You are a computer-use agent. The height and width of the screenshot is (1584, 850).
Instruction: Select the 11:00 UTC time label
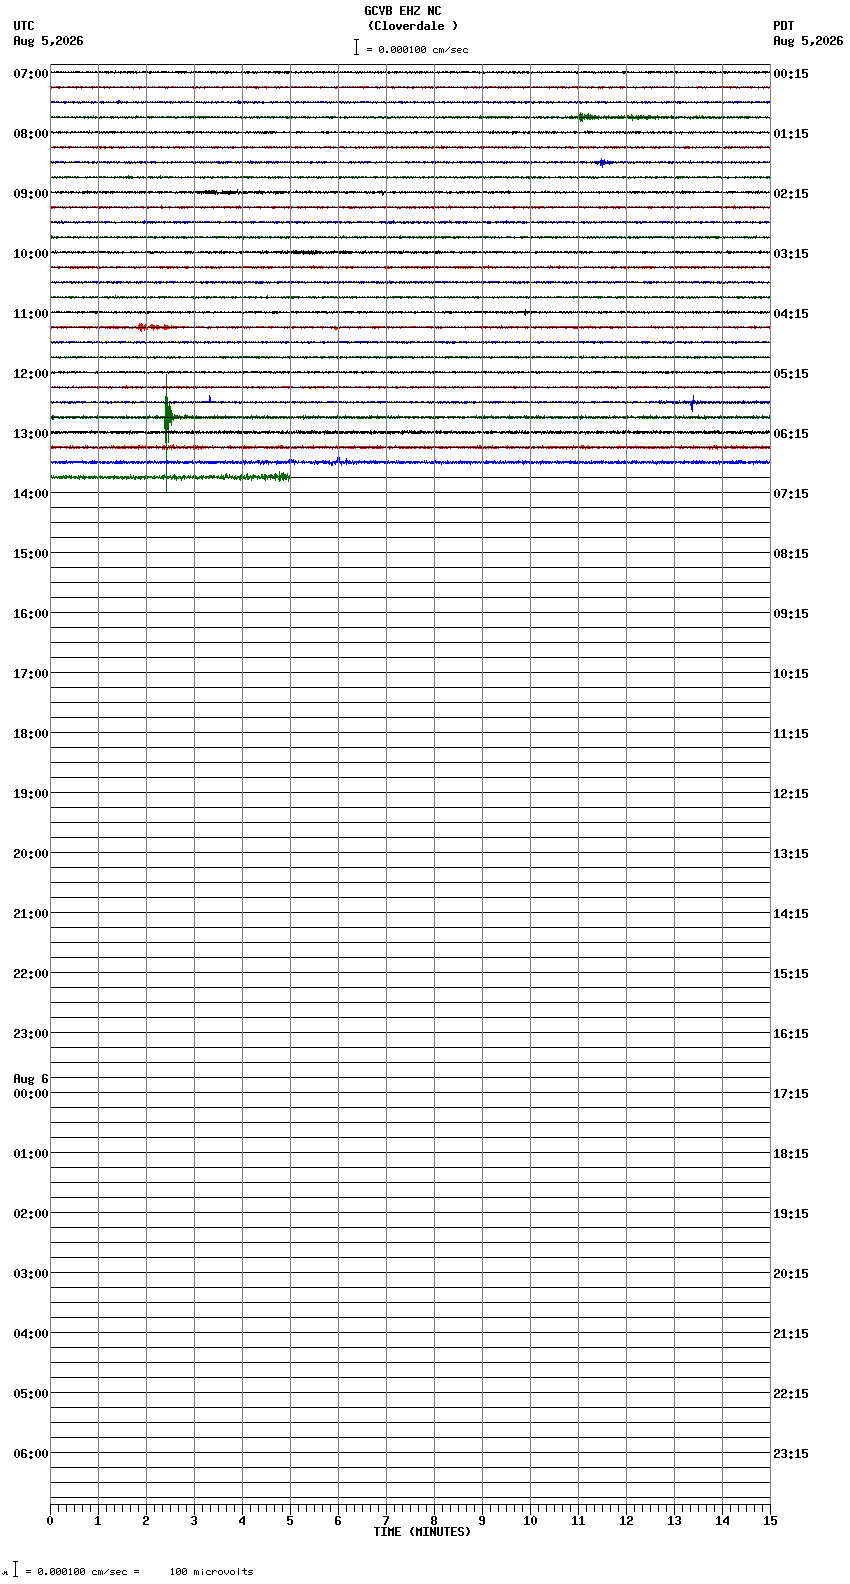(31, 314)
